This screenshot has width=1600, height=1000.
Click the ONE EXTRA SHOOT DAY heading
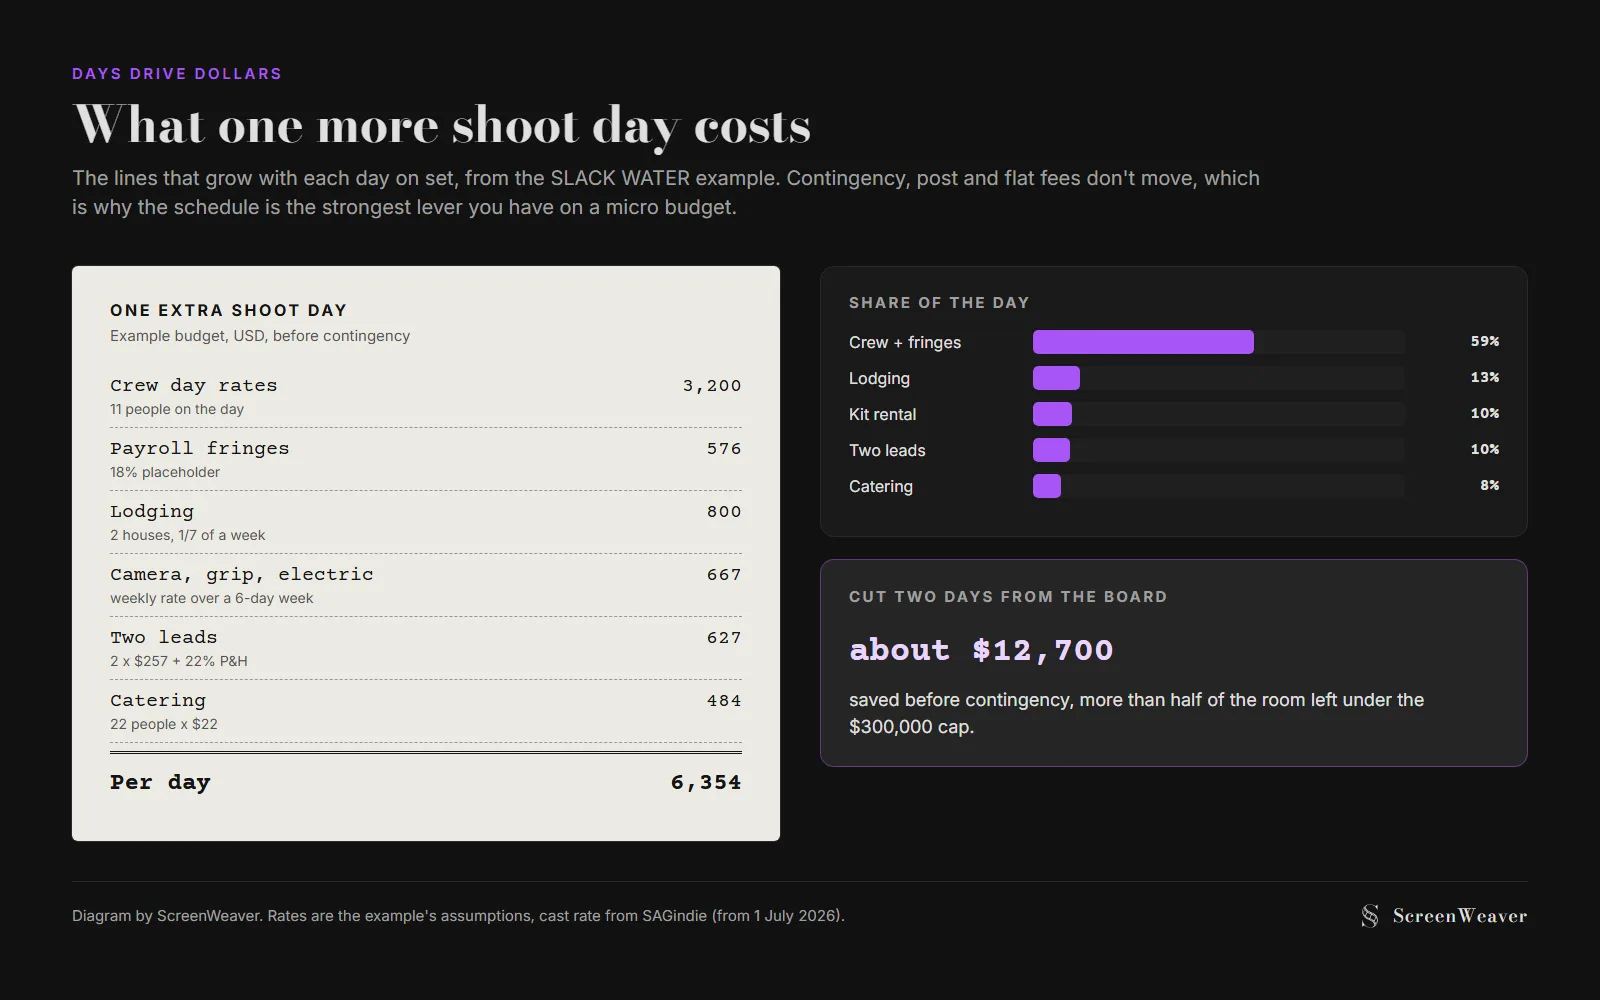(229, 310)
